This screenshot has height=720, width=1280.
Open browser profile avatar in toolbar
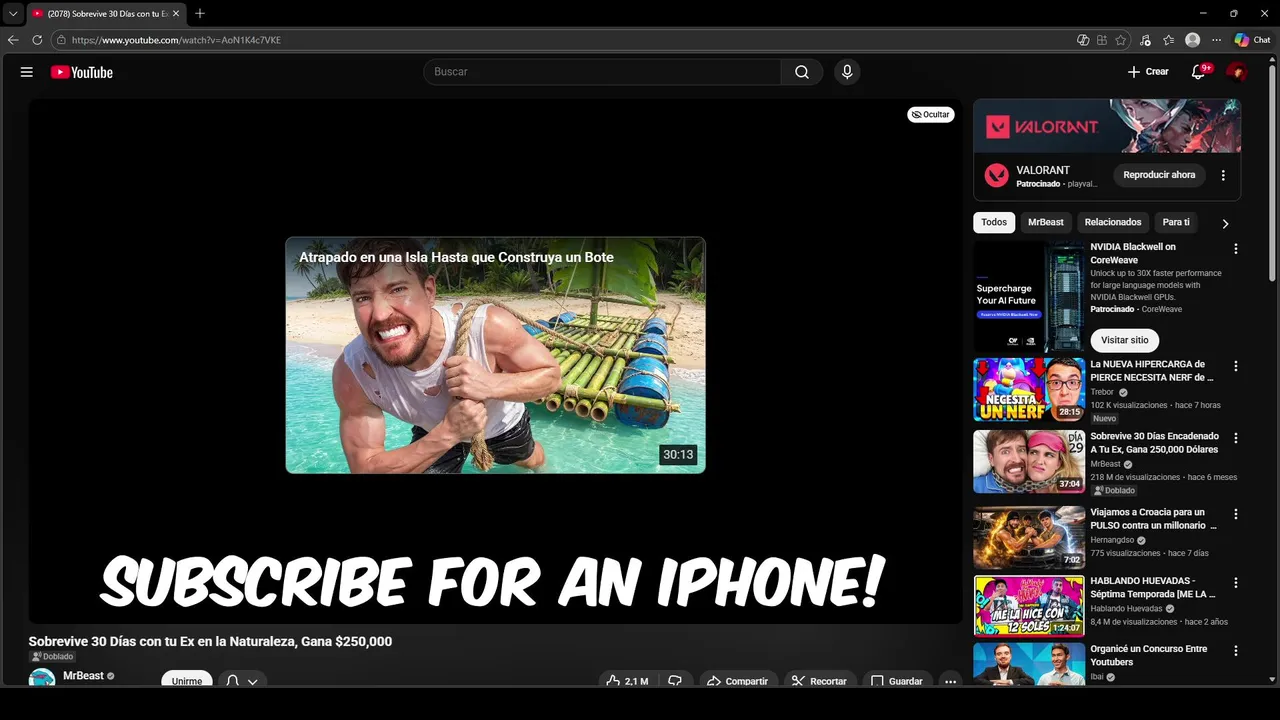click(1192, 40)
